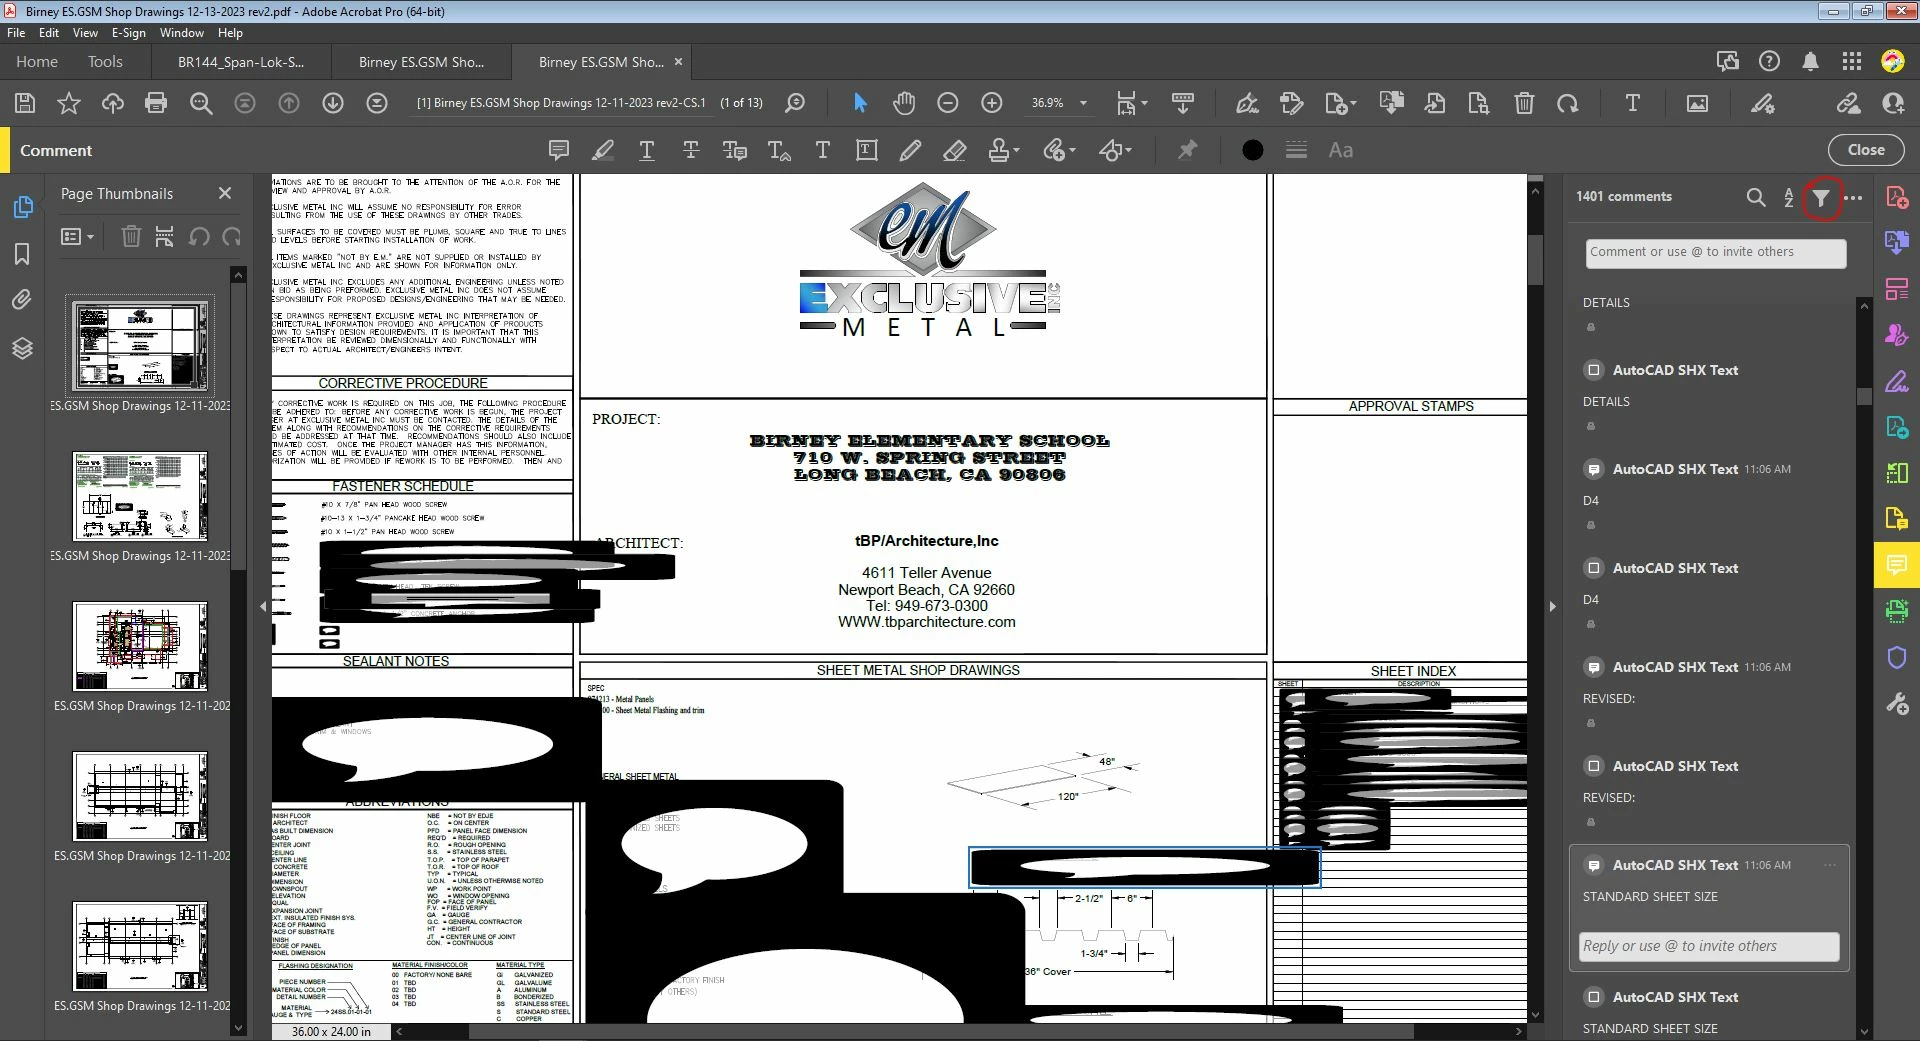The height and width of the screenshot is (1041, 1920).
Task: Click the rotate page icon in toolbar
Action: coord(1568,103)
